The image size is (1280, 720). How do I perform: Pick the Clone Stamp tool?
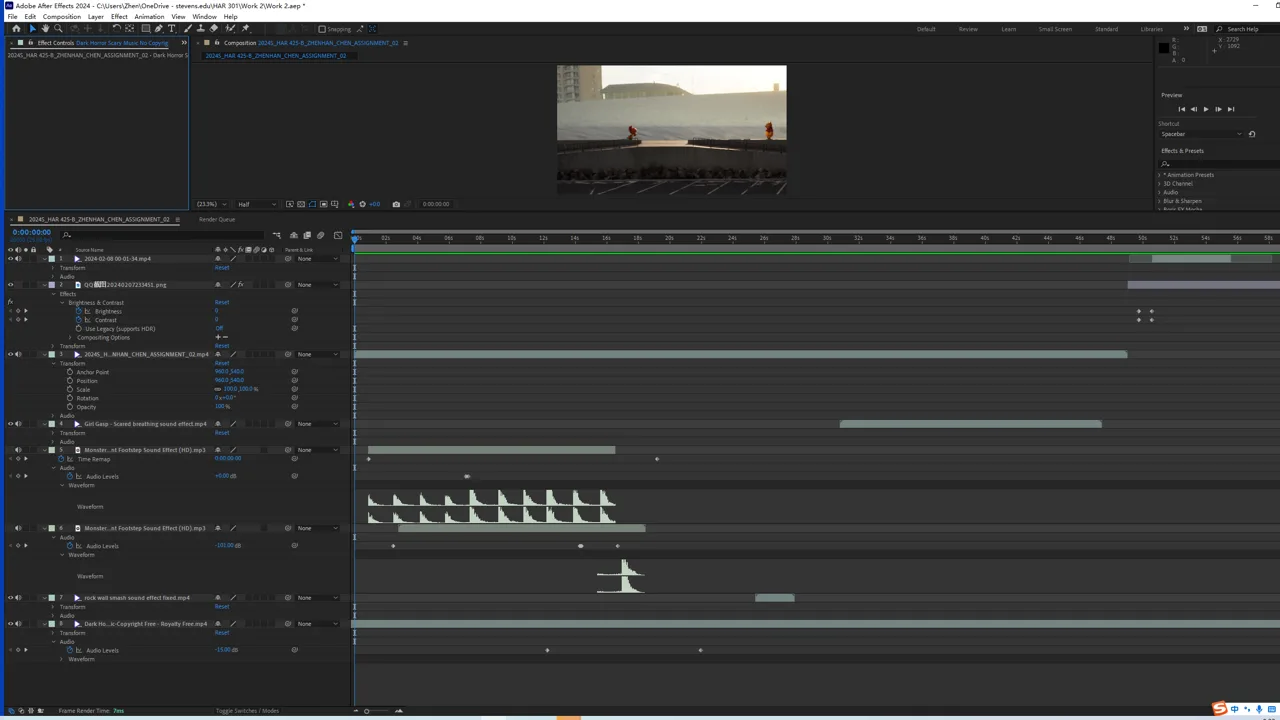click(200, 29)
